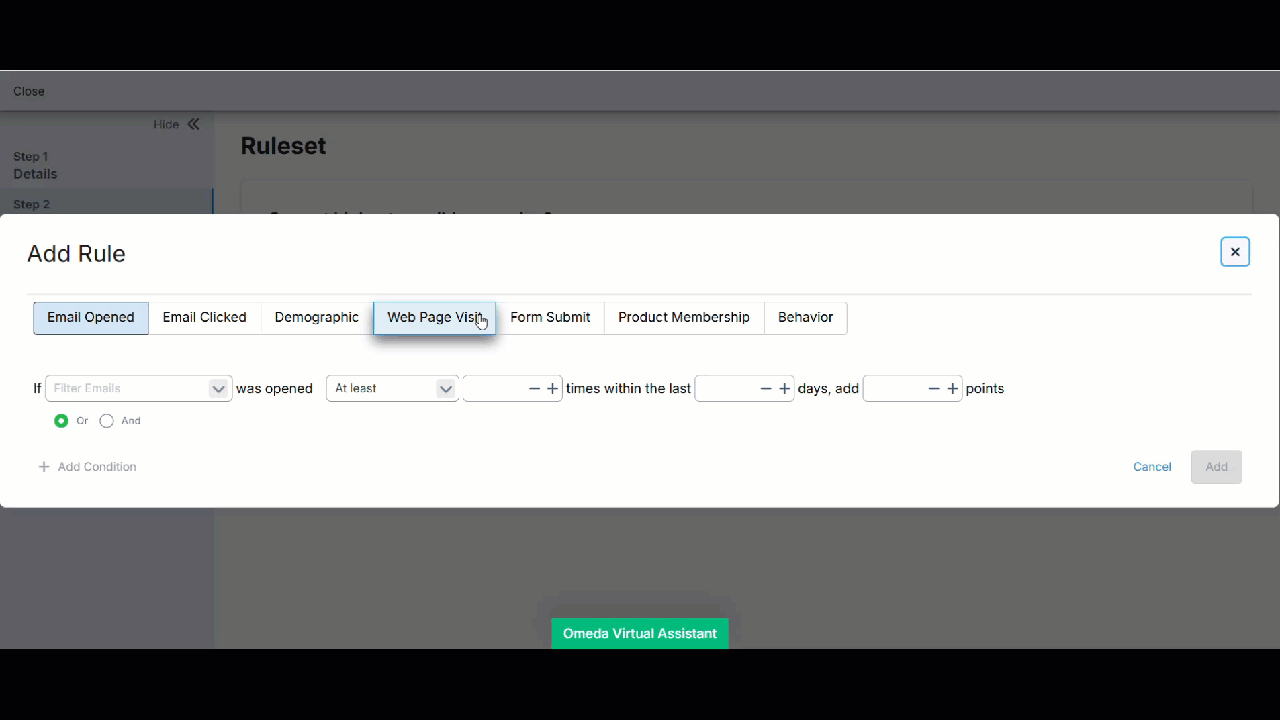Click Add Condition
This screenshot has width=1280, height=720.
point(88,467)
